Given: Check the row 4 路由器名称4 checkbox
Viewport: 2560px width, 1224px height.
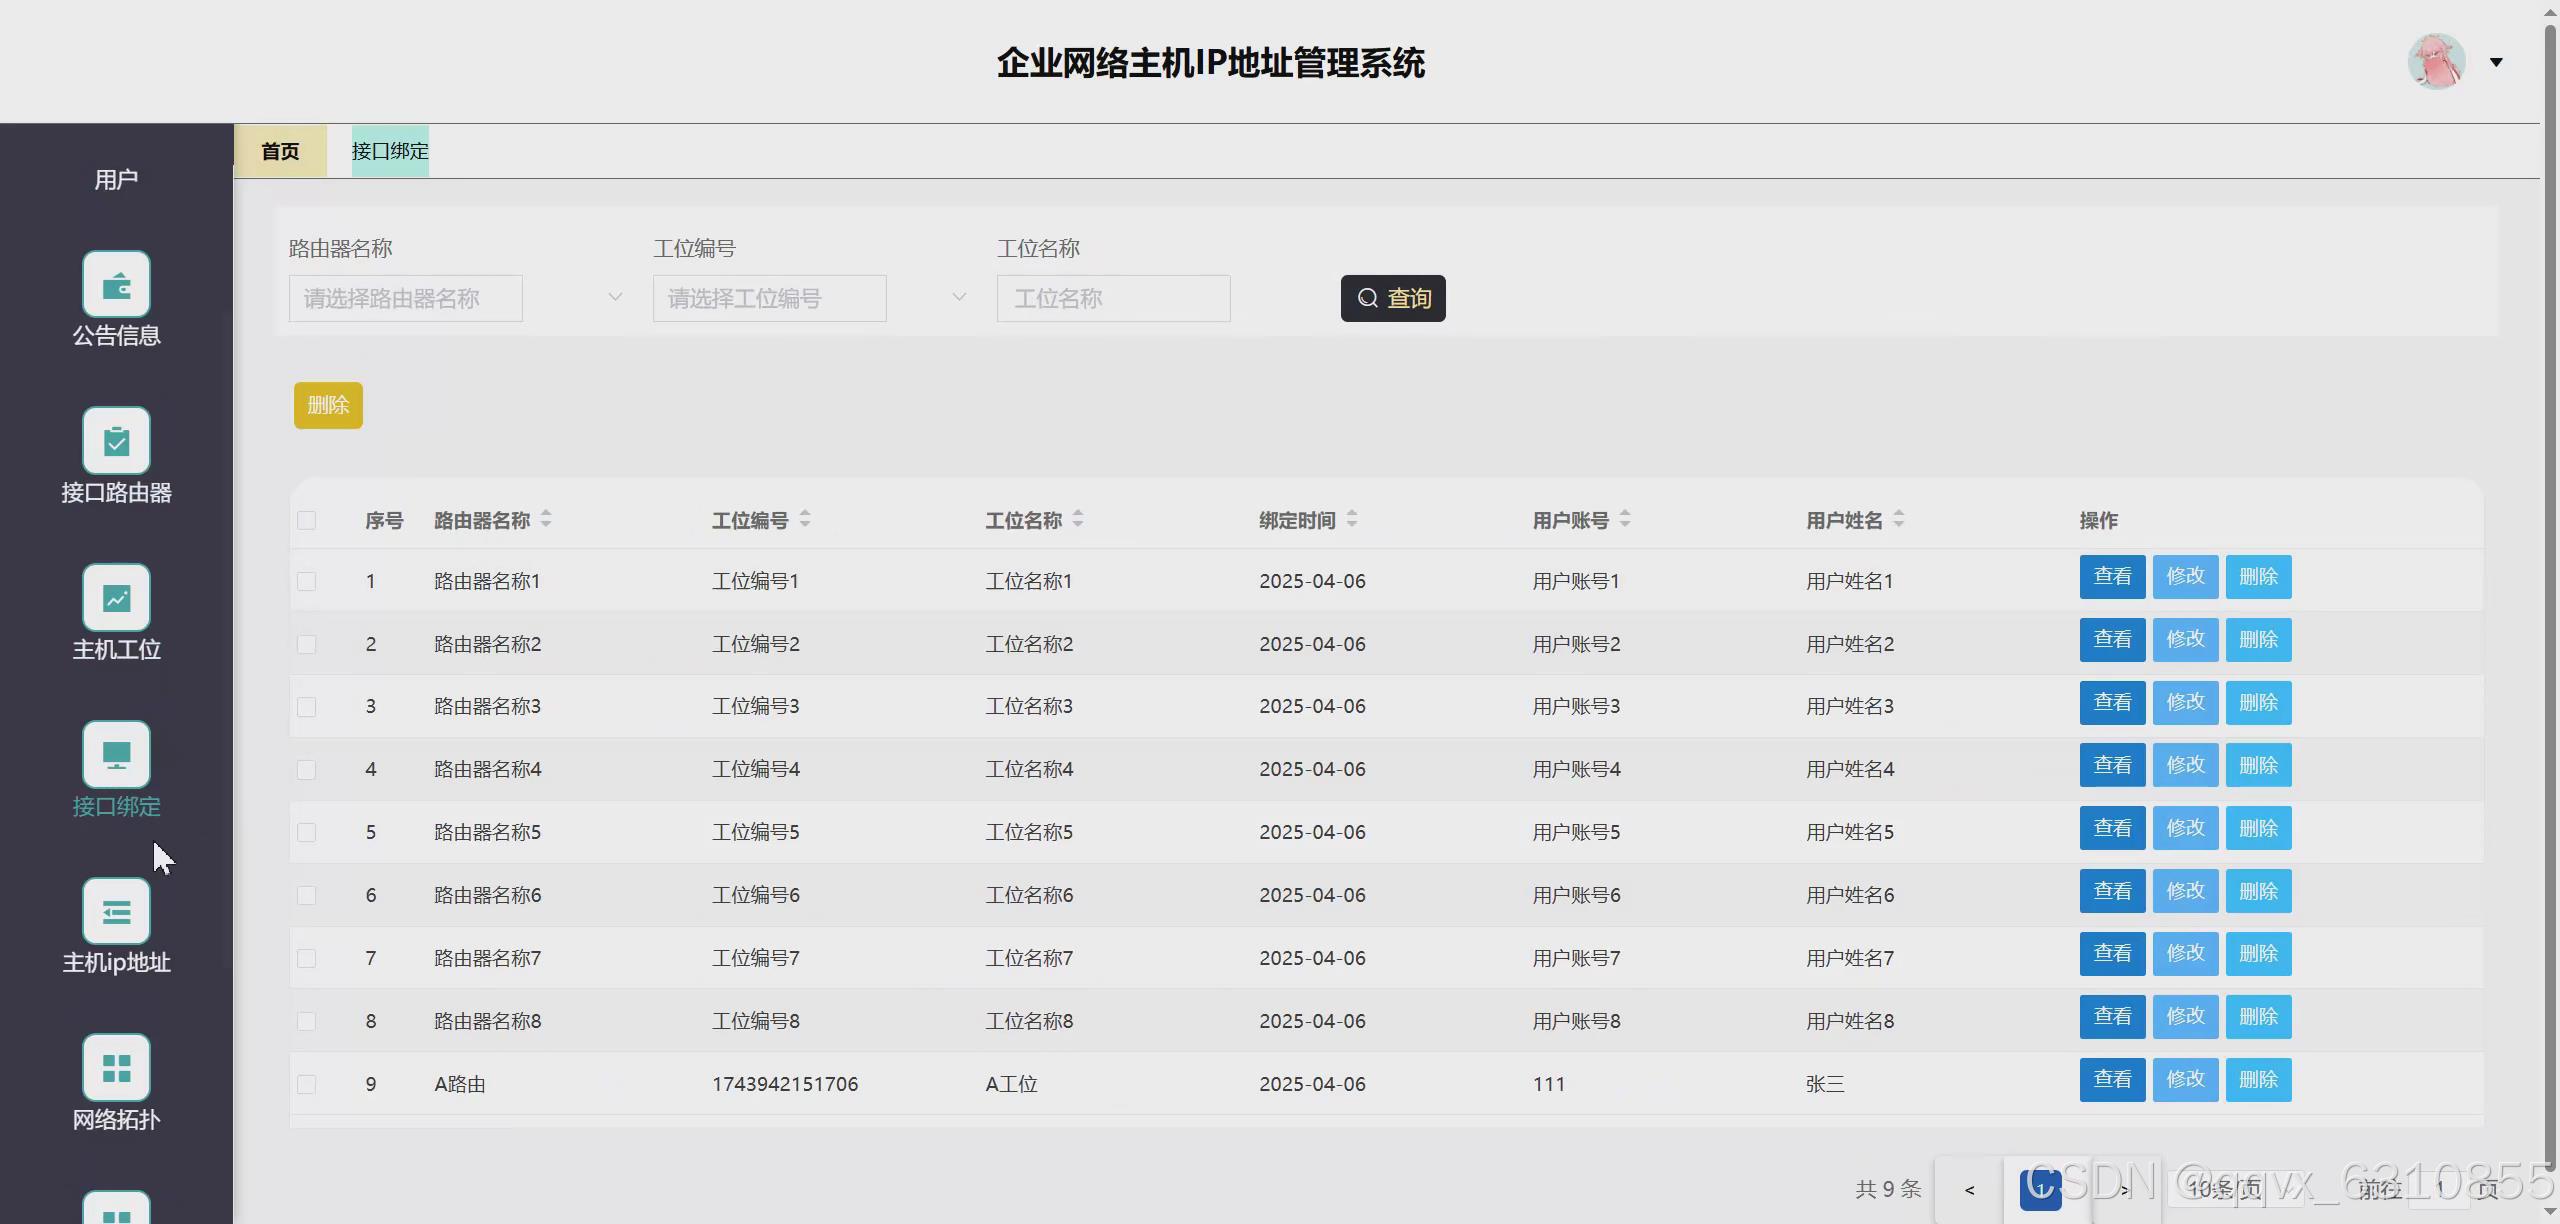Looking at the screenshot, I should (x=307, y=770).
